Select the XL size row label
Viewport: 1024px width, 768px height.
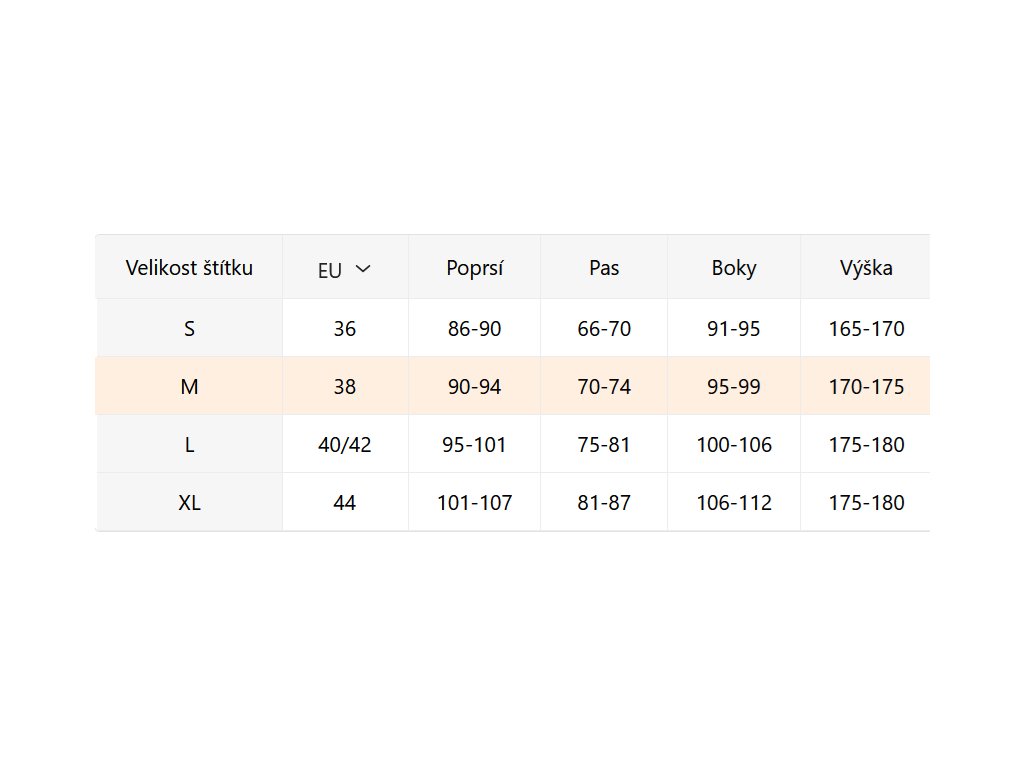click(189, 503)
